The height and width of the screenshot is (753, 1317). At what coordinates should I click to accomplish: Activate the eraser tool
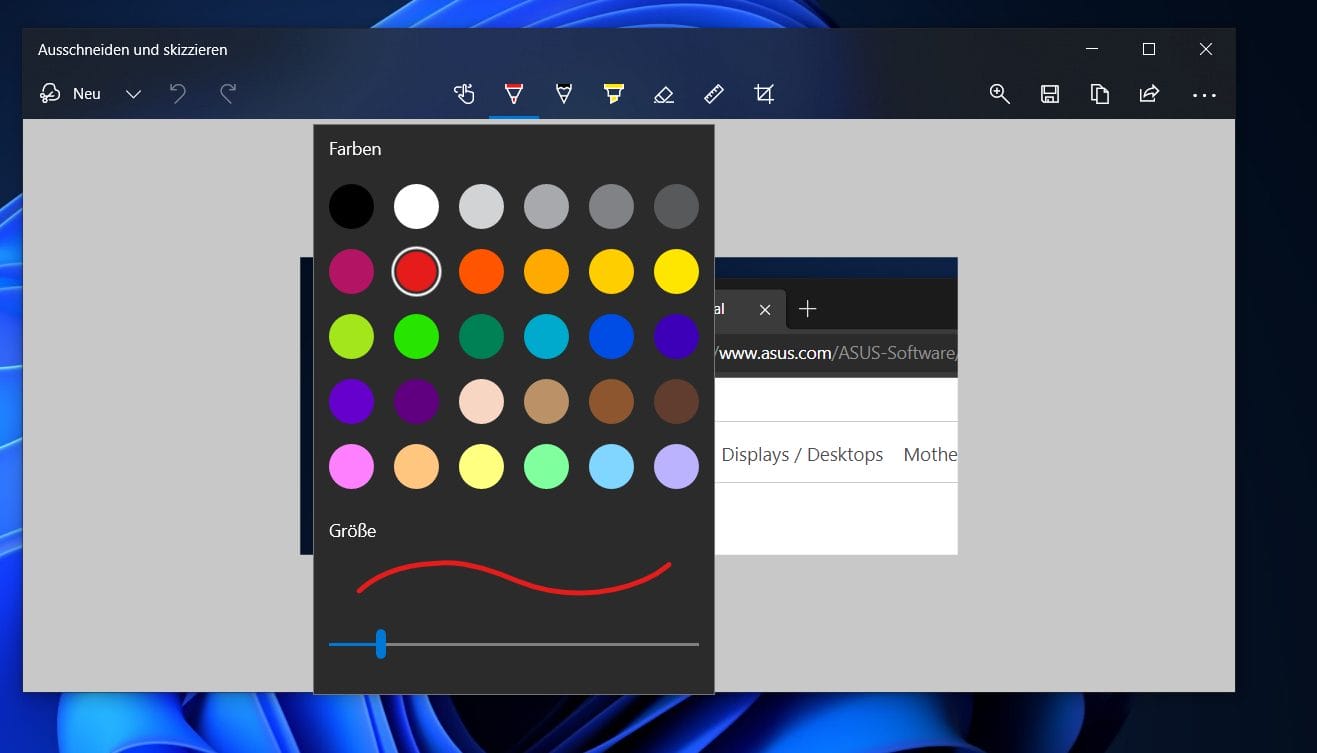coord(663,93)
